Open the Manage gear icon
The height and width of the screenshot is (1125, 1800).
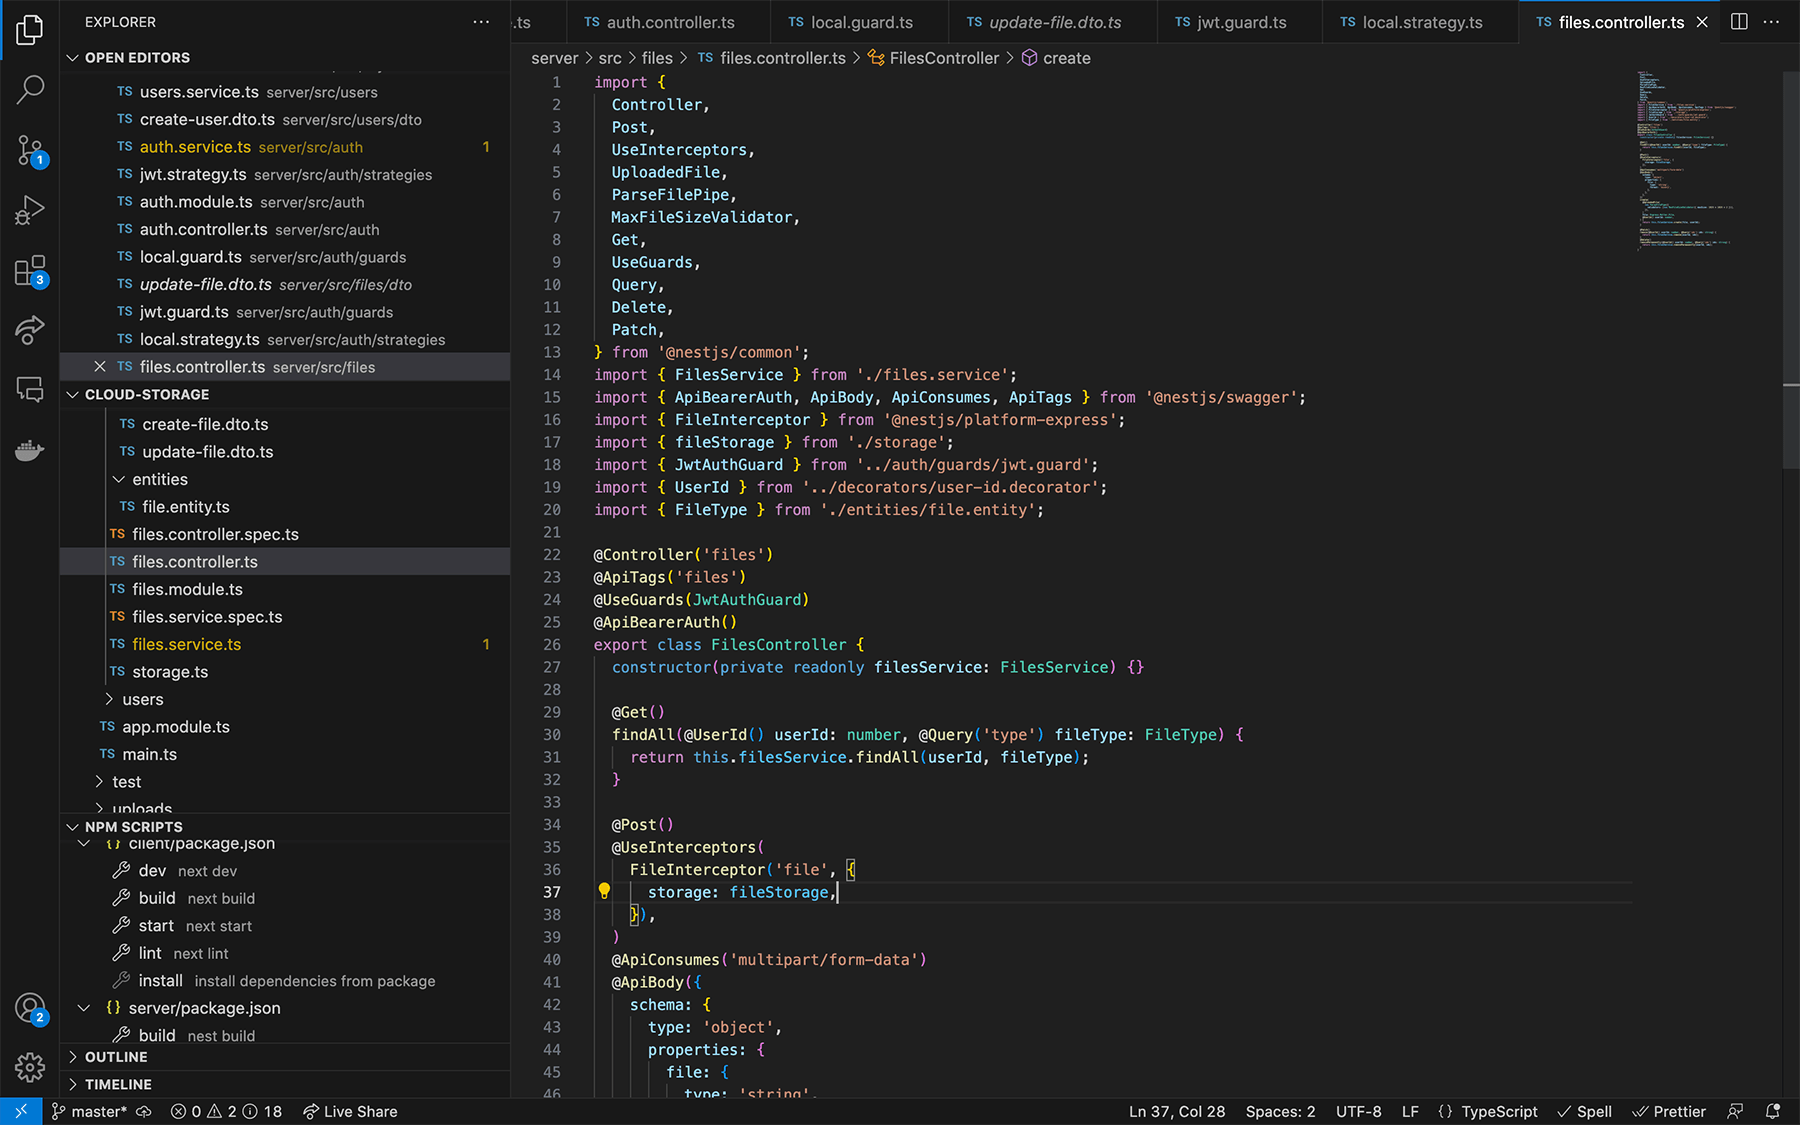click(30, 1068)
